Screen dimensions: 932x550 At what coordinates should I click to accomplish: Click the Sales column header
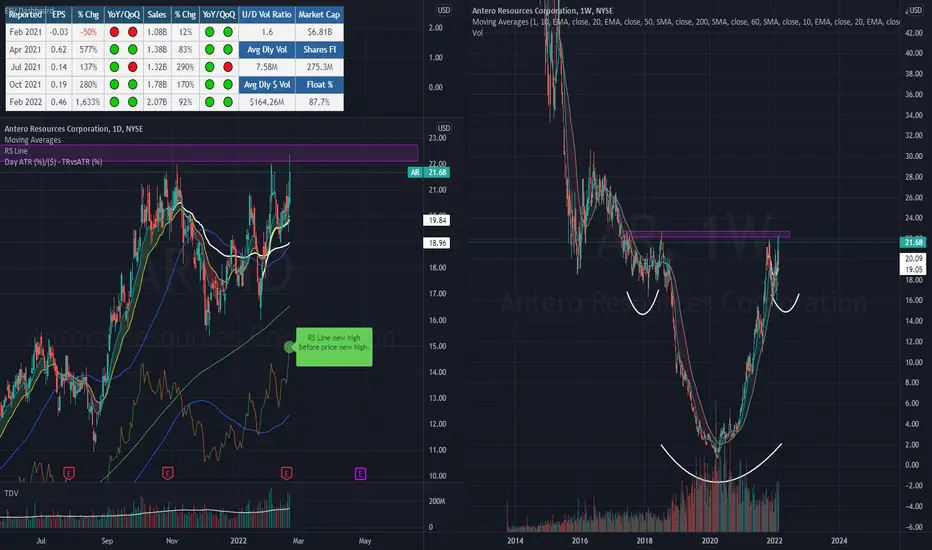coord(157,15)
